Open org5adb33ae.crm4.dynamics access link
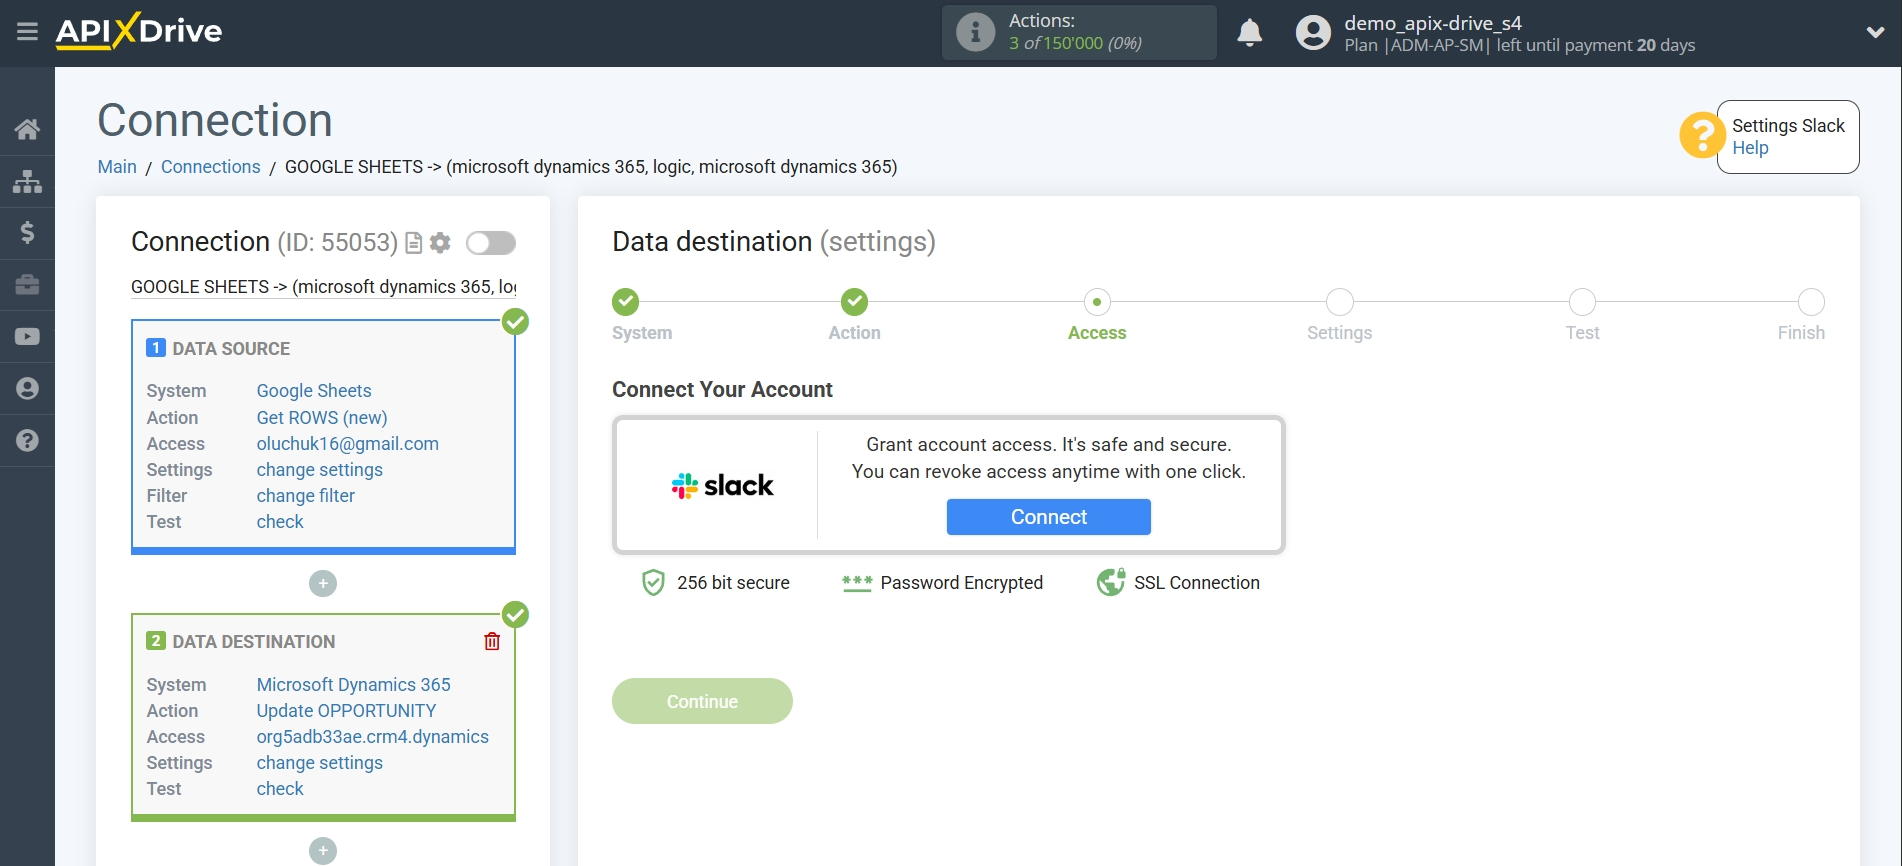1902x866 pixels. (x=373, y=737)
